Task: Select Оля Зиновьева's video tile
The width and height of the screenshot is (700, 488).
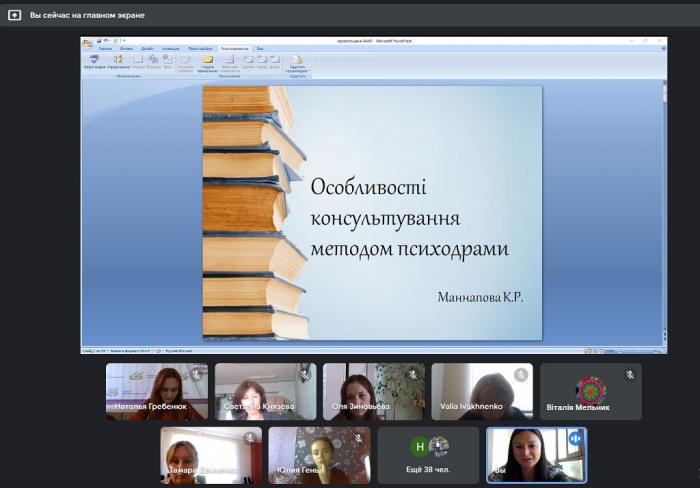Action: [x=374, y=392]
